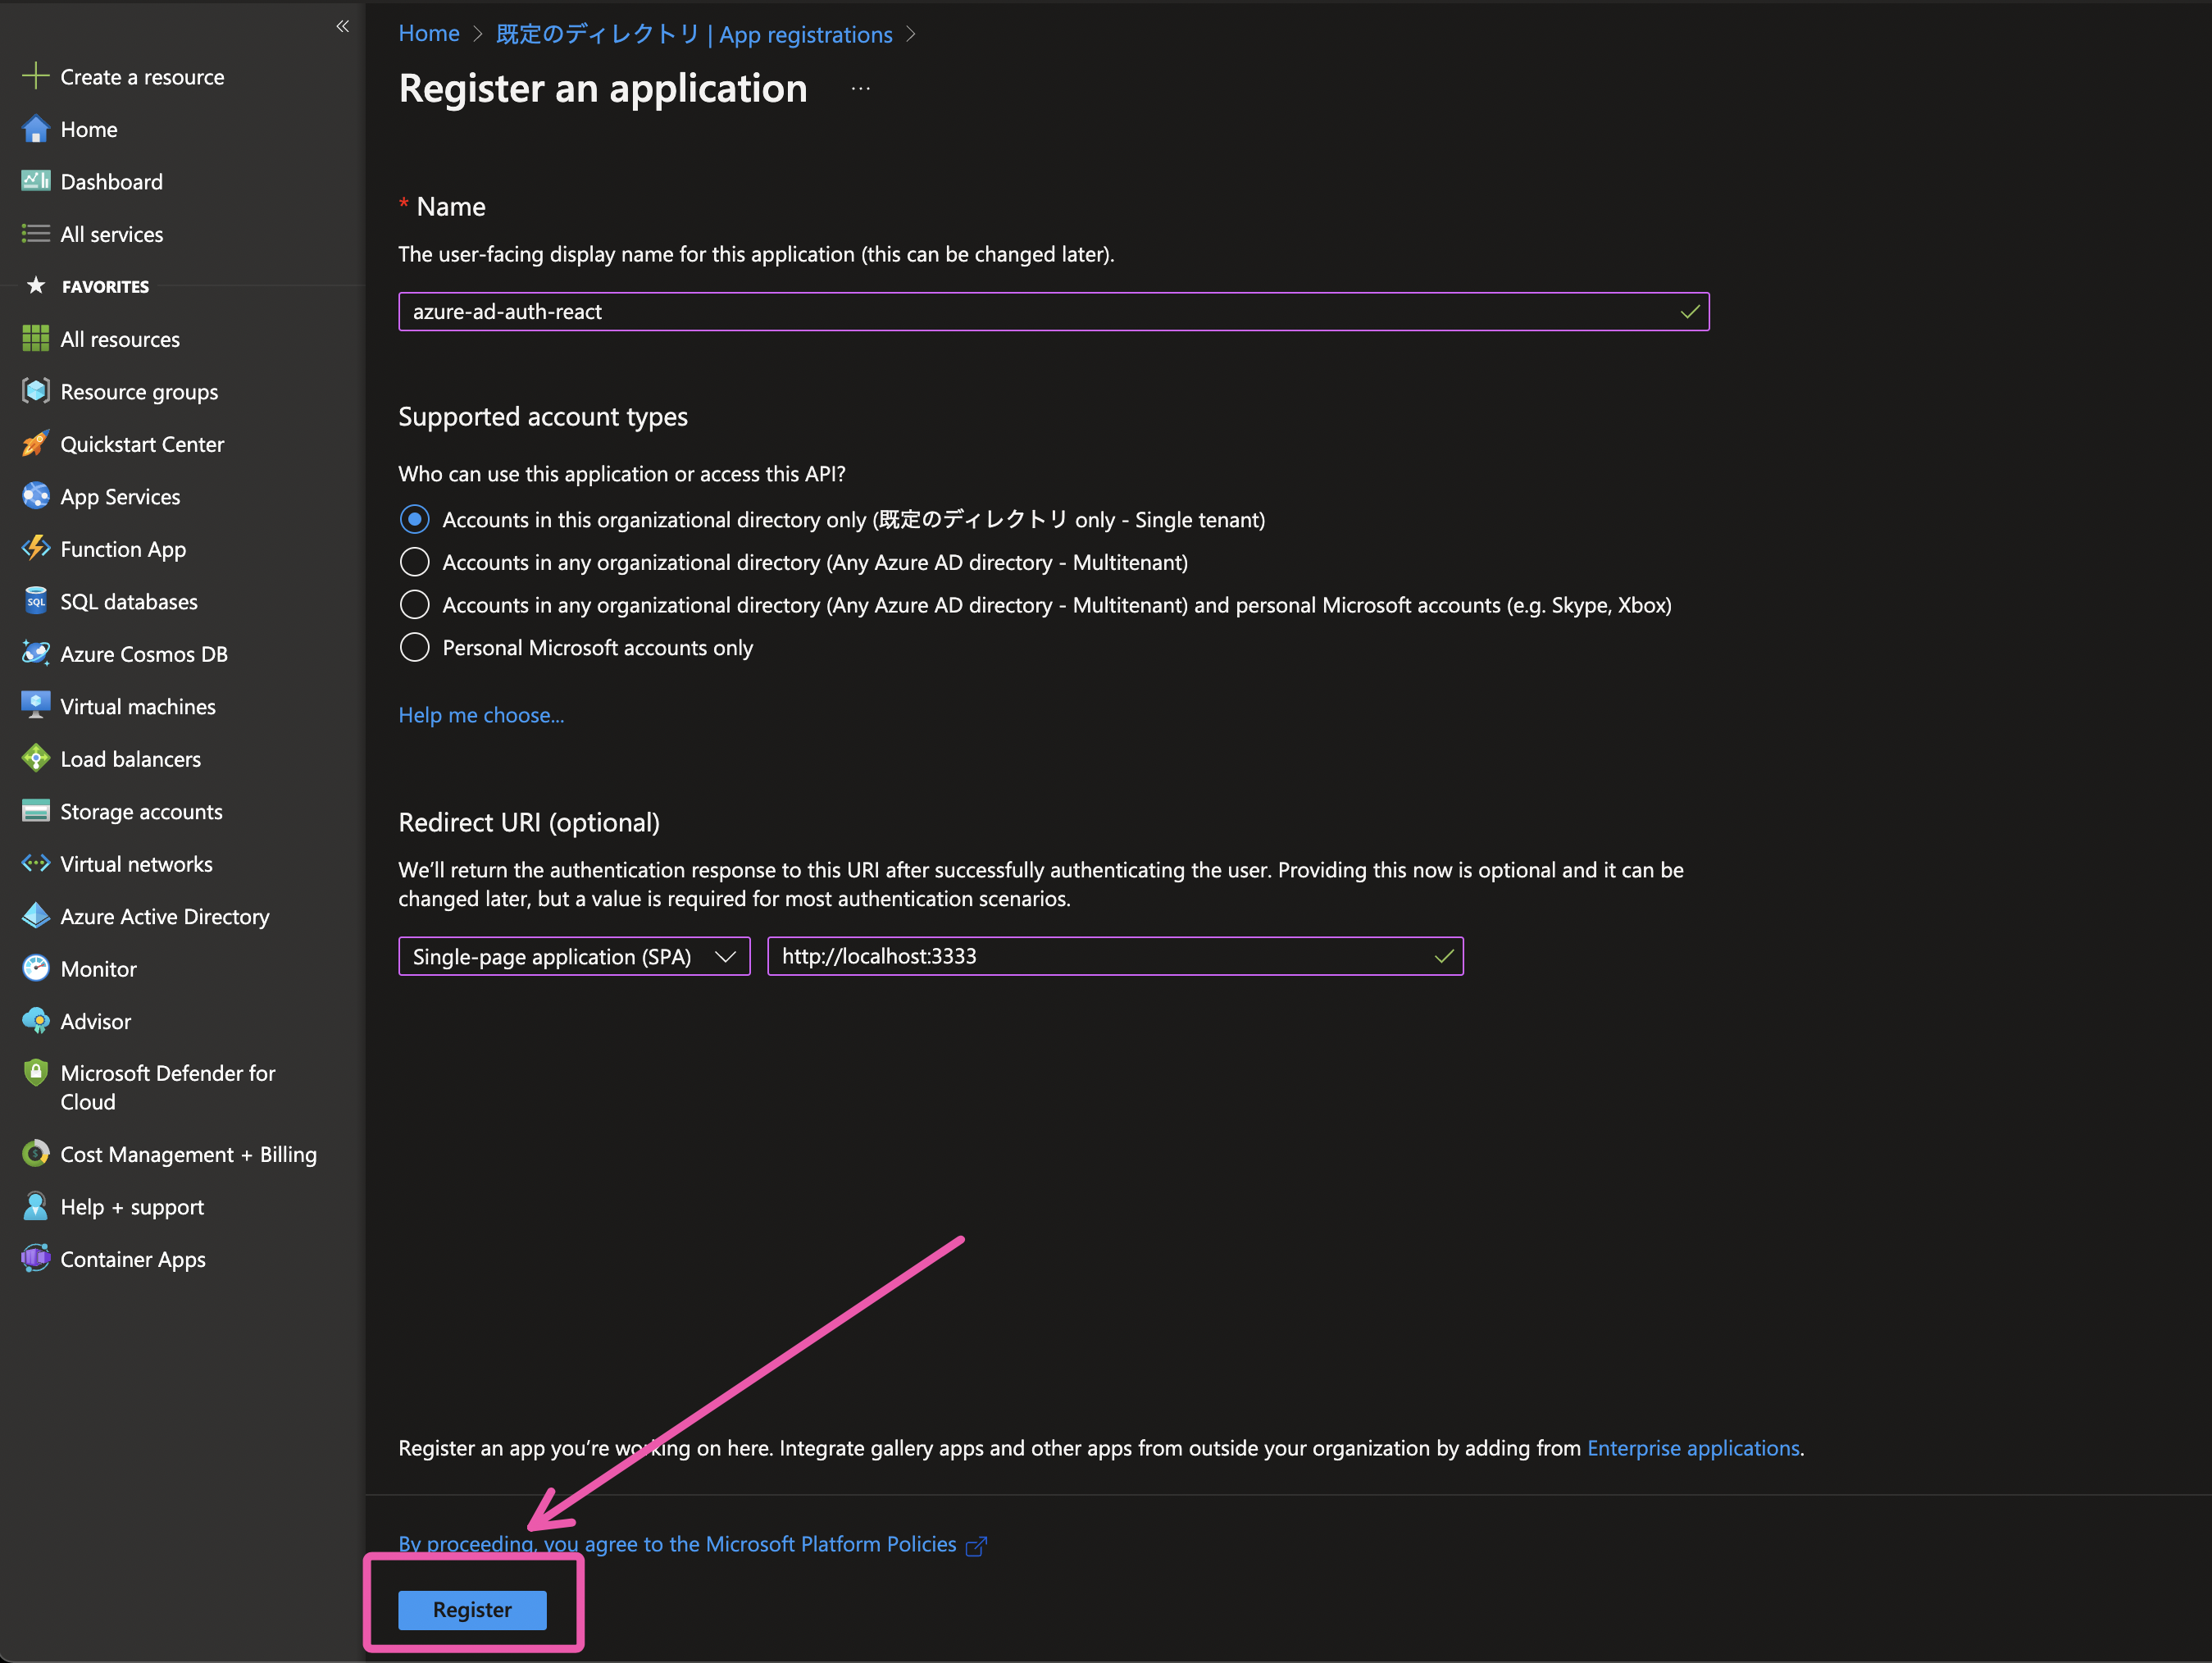Open All services in the sidebar

111,234
